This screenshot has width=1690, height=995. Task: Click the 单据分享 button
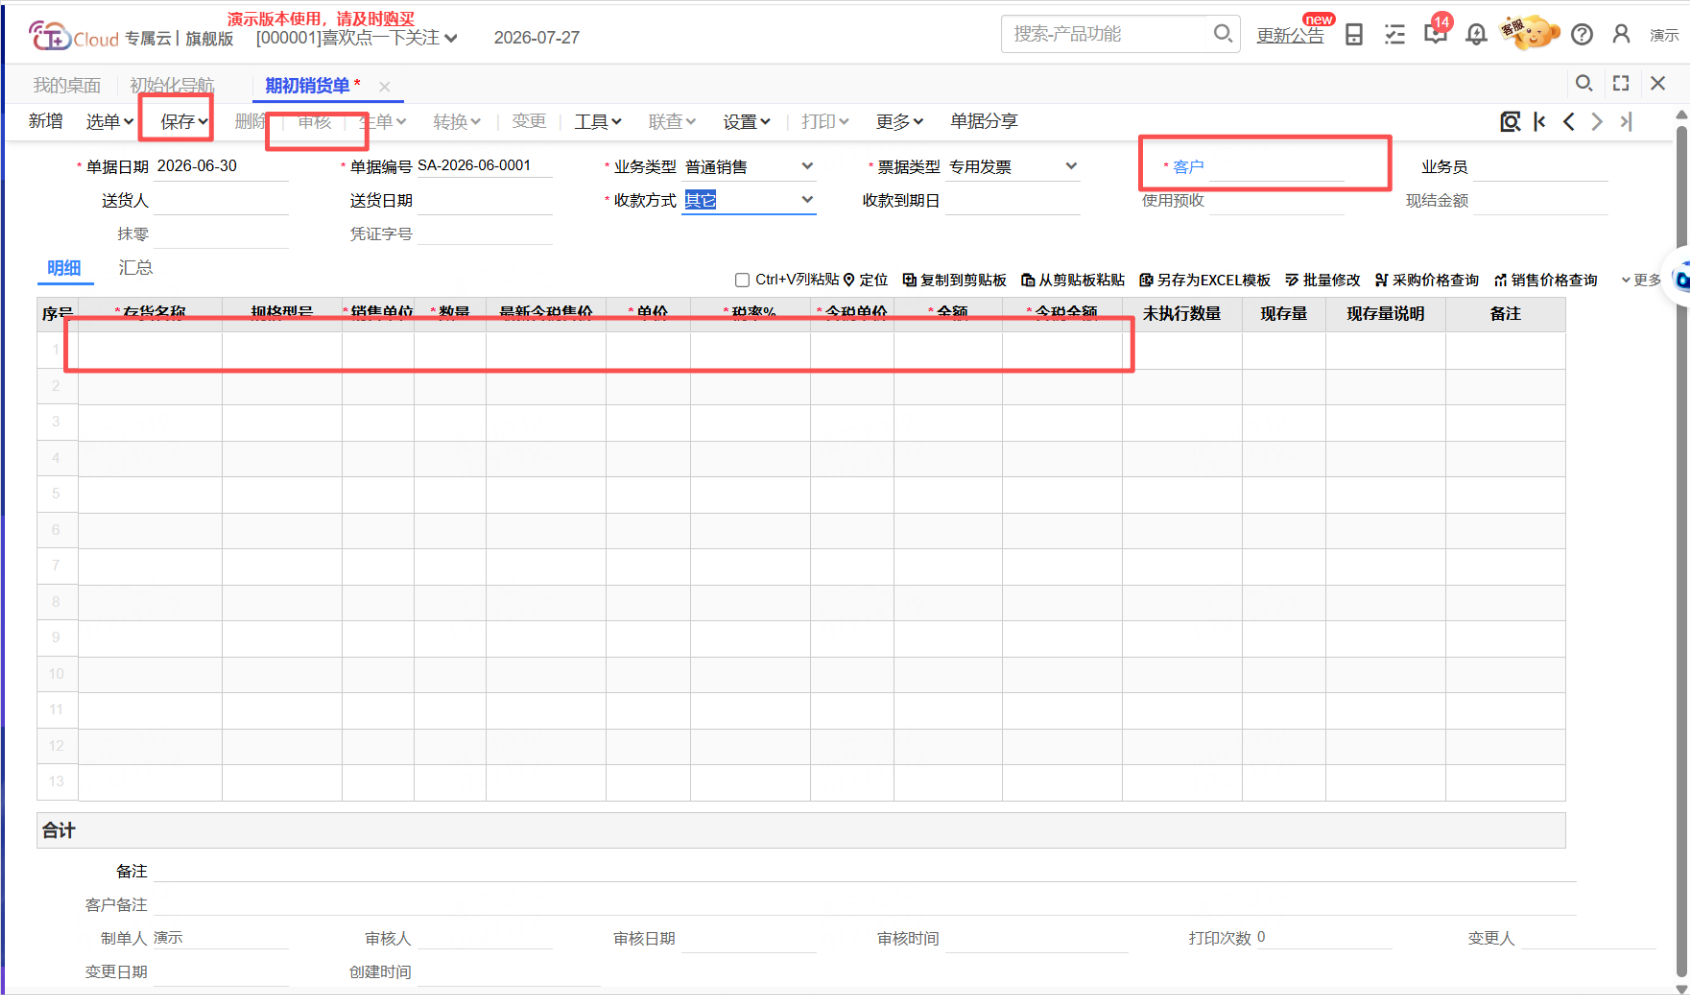984,121
